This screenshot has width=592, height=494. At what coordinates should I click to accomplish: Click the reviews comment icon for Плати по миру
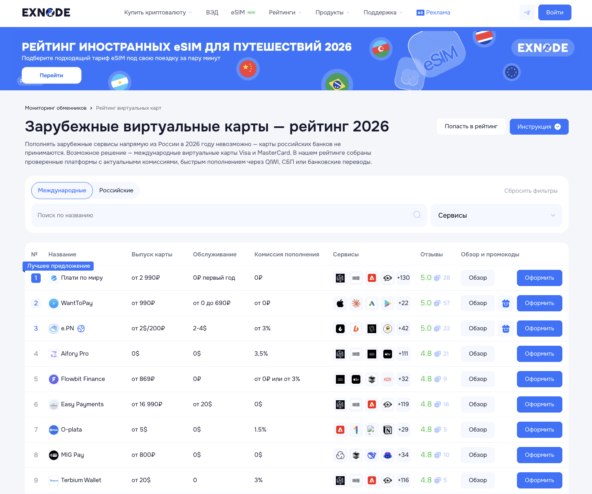[x=437, y=278]
